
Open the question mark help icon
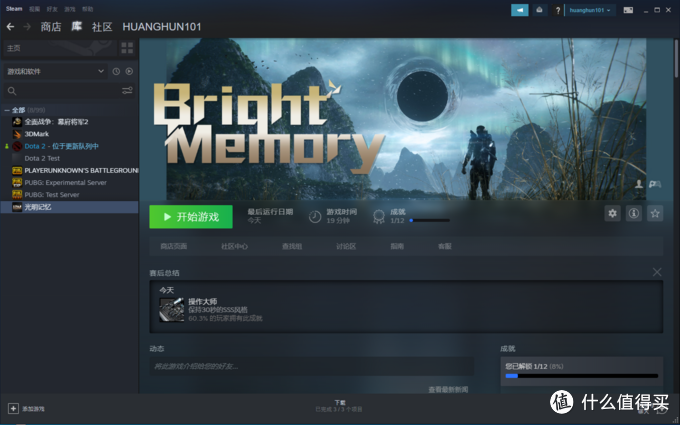(558, 10)
